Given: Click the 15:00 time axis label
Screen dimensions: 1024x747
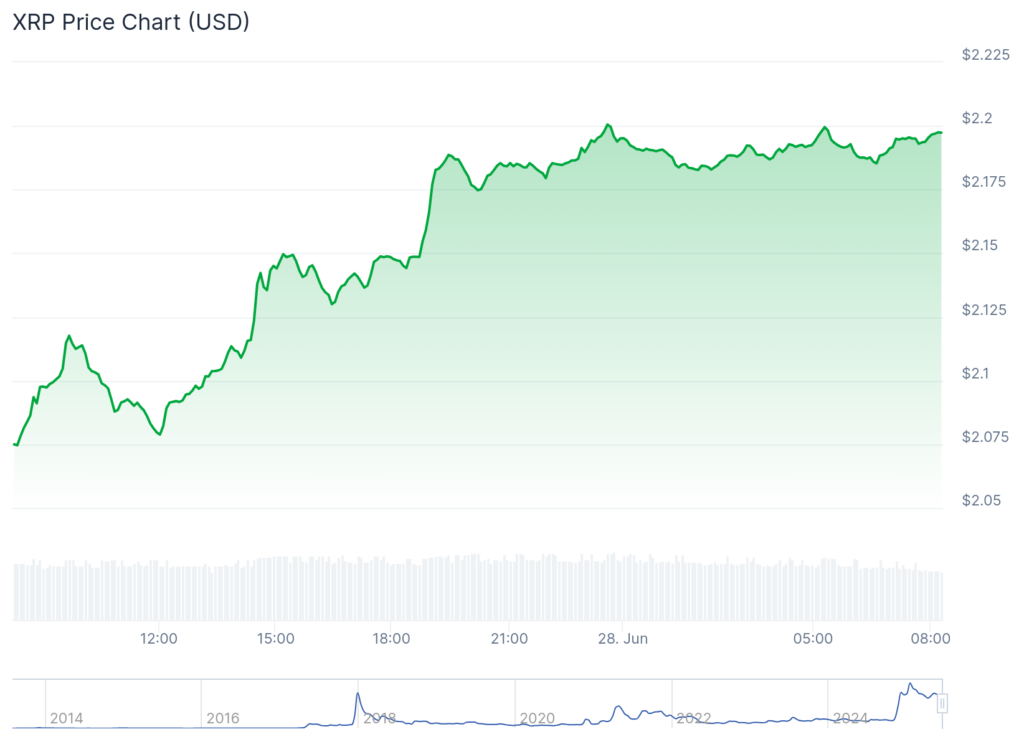Looking at the screenshot, I should (275, 638).
